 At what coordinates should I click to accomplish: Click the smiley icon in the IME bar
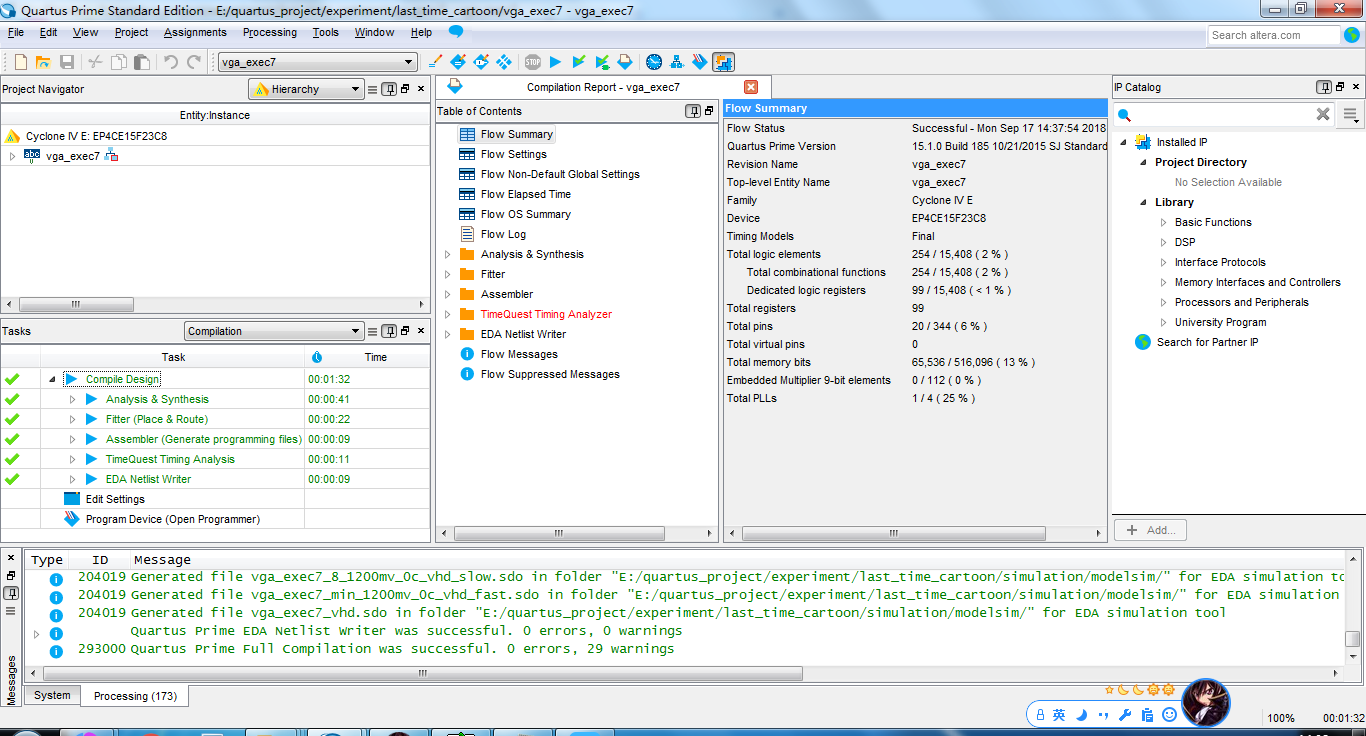1170,715
